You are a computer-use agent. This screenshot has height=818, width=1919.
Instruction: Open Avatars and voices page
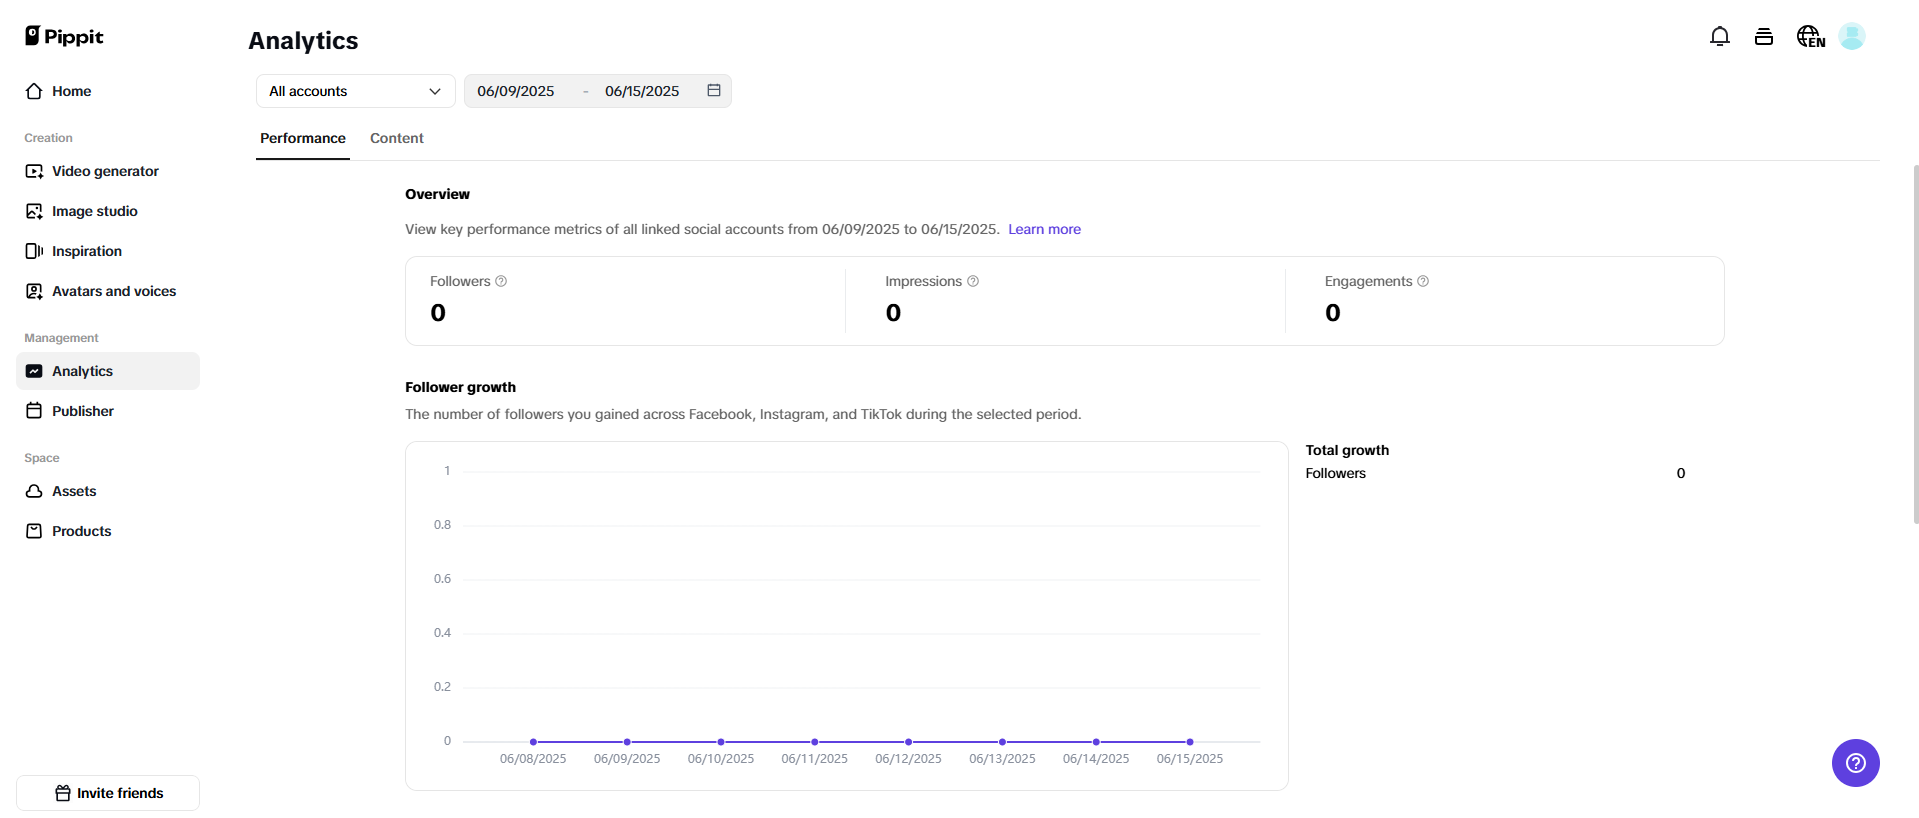point(108,291)
